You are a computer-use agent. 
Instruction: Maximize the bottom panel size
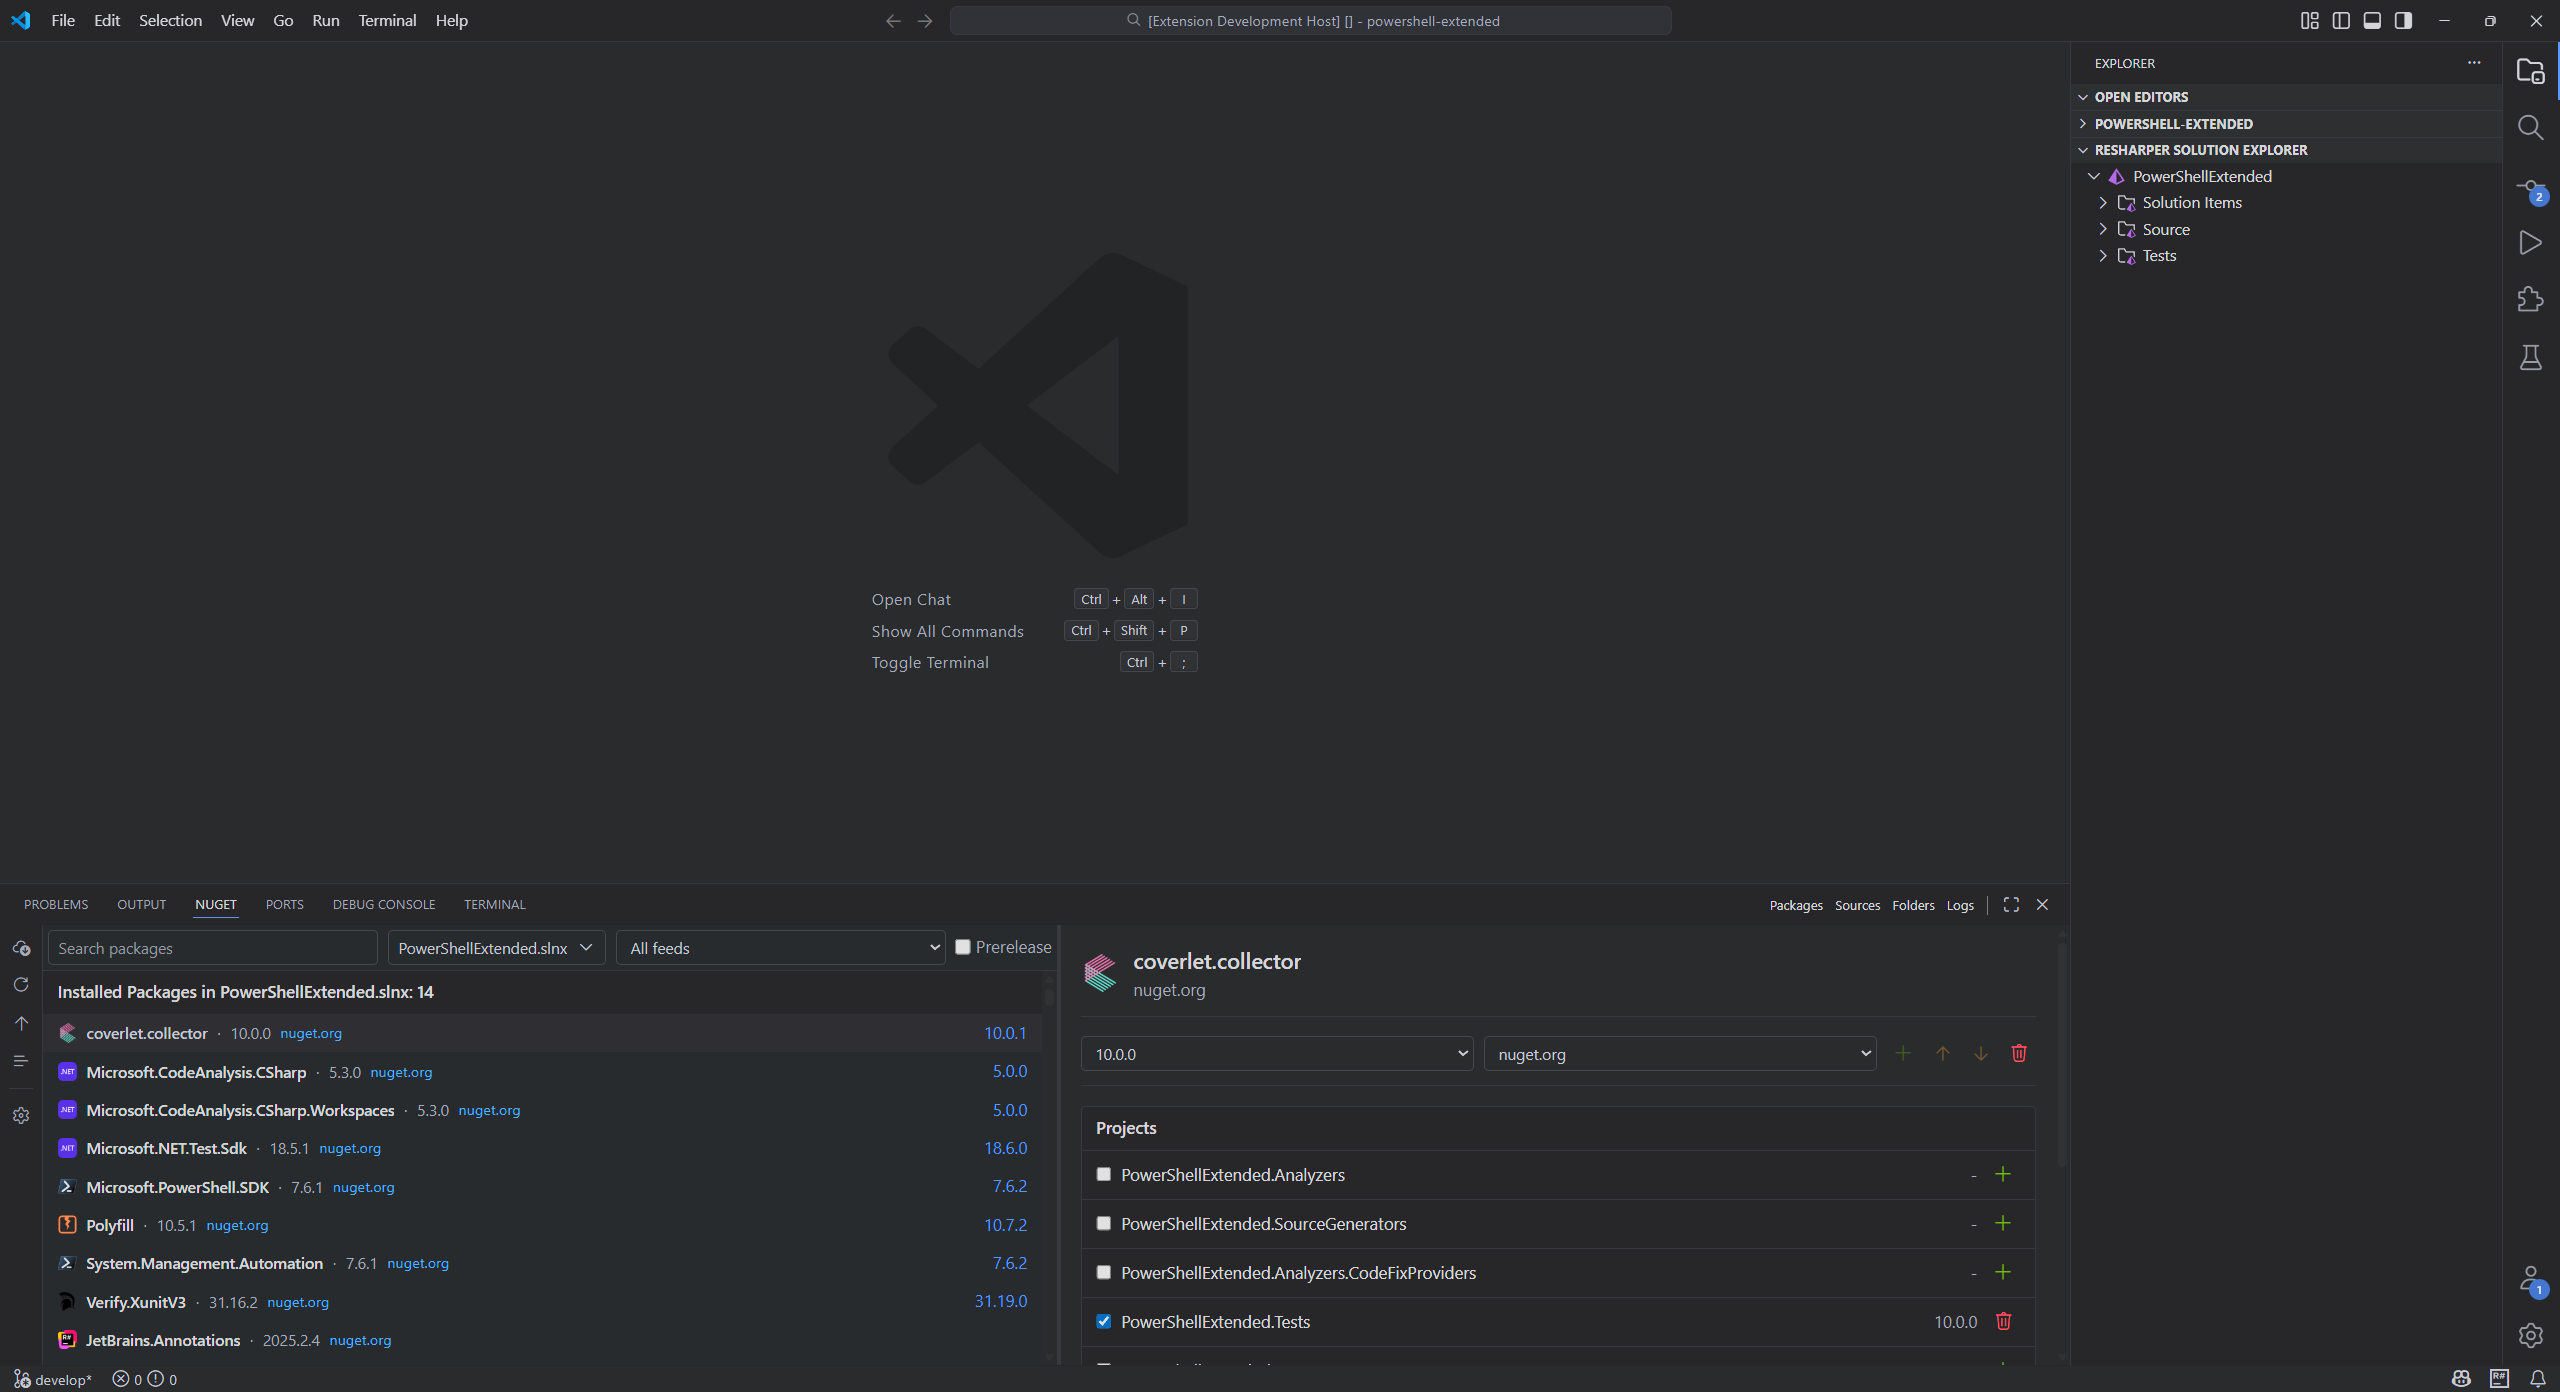[2011, 904]
